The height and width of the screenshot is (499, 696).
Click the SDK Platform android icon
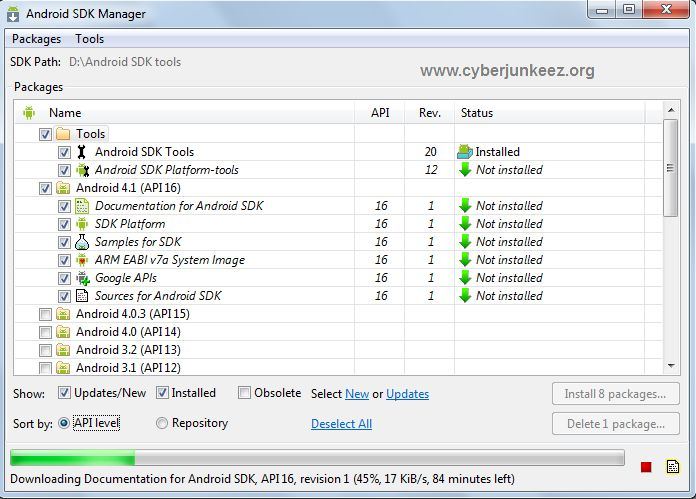point(82,224)
